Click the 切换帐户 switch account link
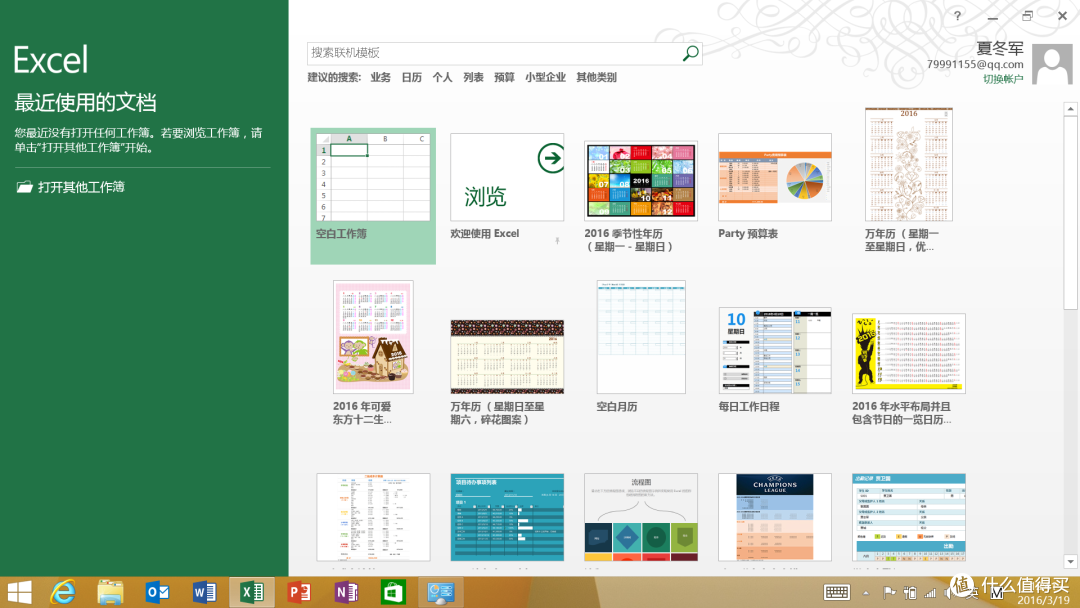 (x=1003, y=79)
